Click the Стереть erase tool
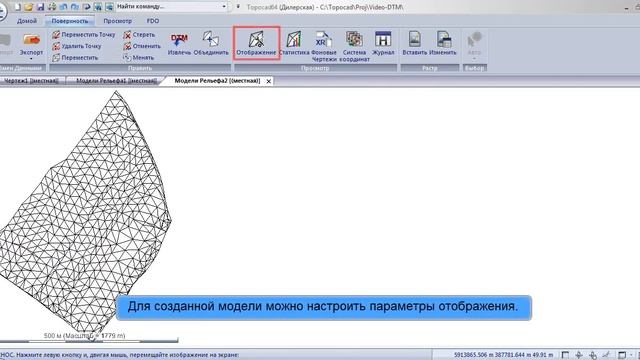The height and width of the screenshot is (360, 640). (x=139, y=35)
